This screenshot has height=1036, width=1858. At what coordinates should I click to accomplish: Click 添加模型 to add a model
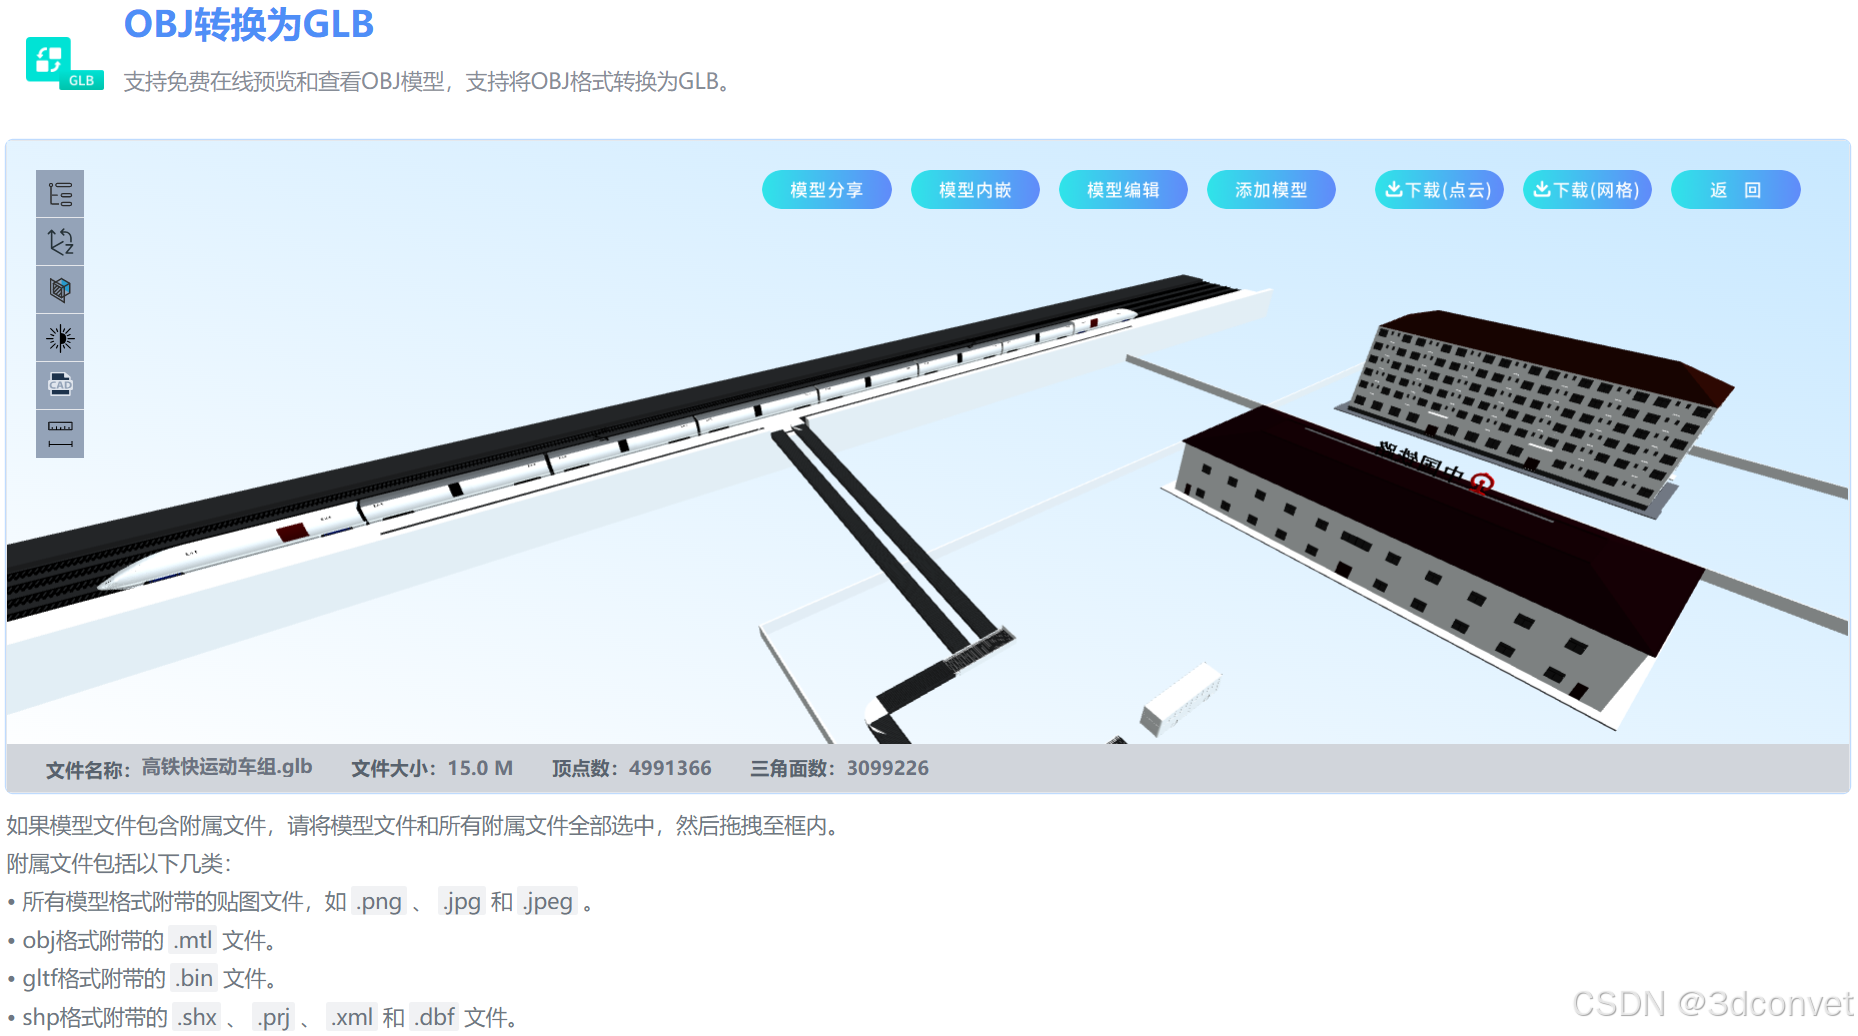1271,190
